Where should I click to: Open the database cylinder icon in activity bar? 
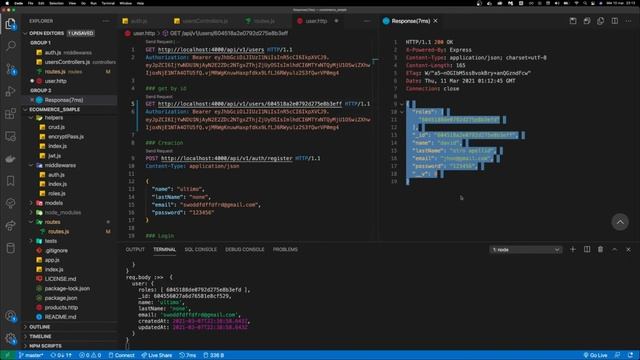point(11,248)
